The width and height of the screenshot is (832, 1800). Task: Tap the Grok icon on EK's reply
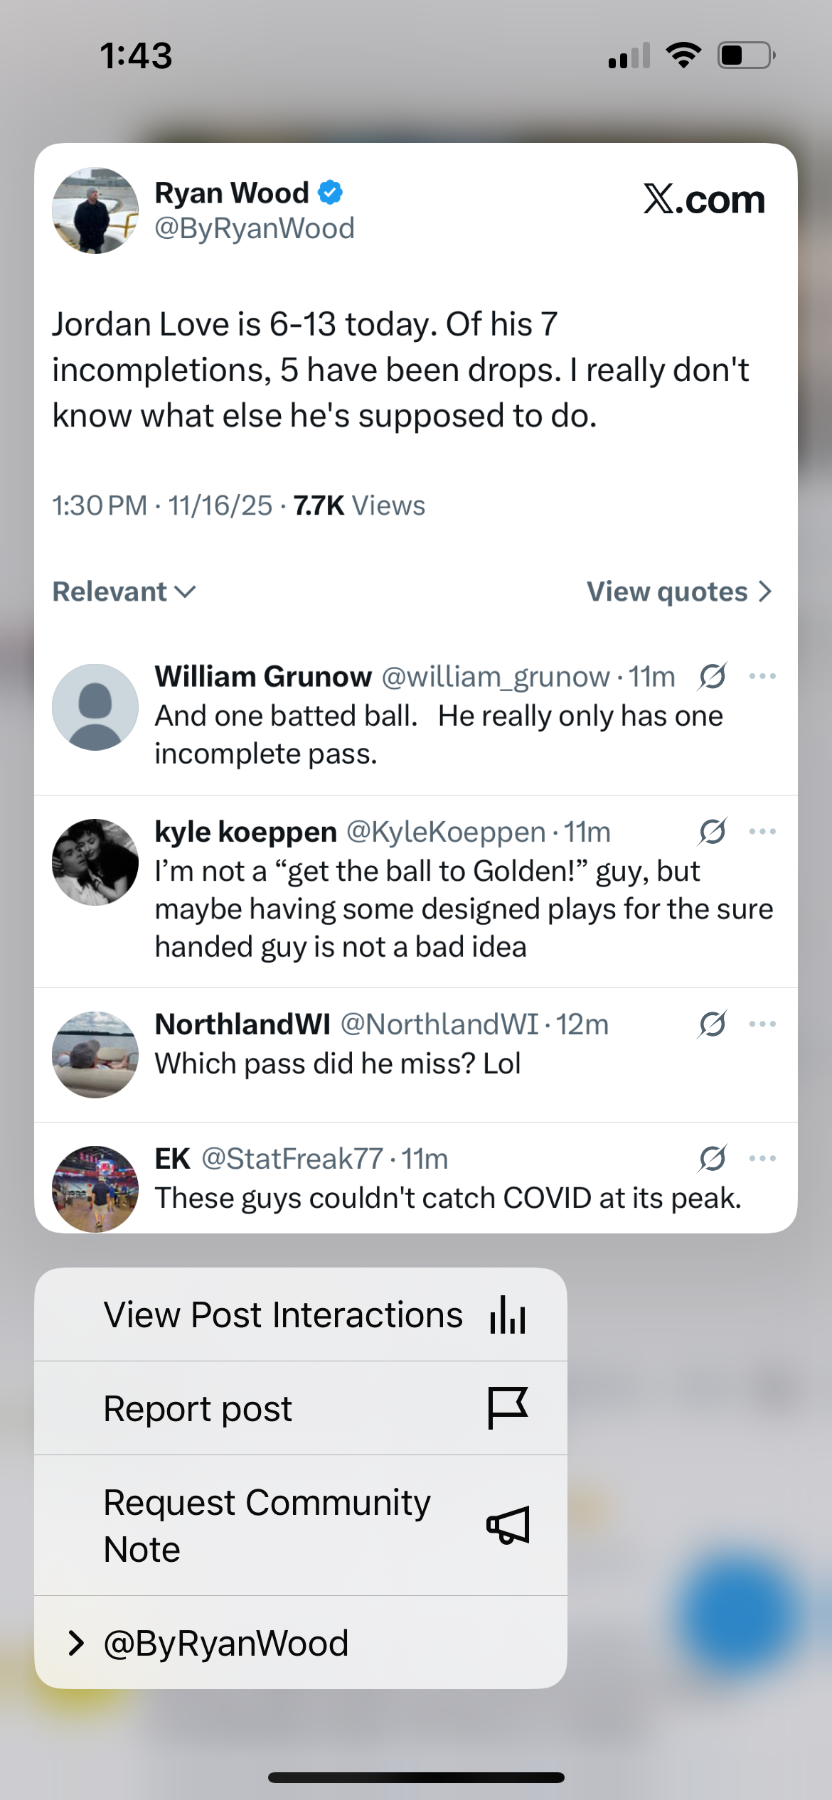pos(712,1159)
